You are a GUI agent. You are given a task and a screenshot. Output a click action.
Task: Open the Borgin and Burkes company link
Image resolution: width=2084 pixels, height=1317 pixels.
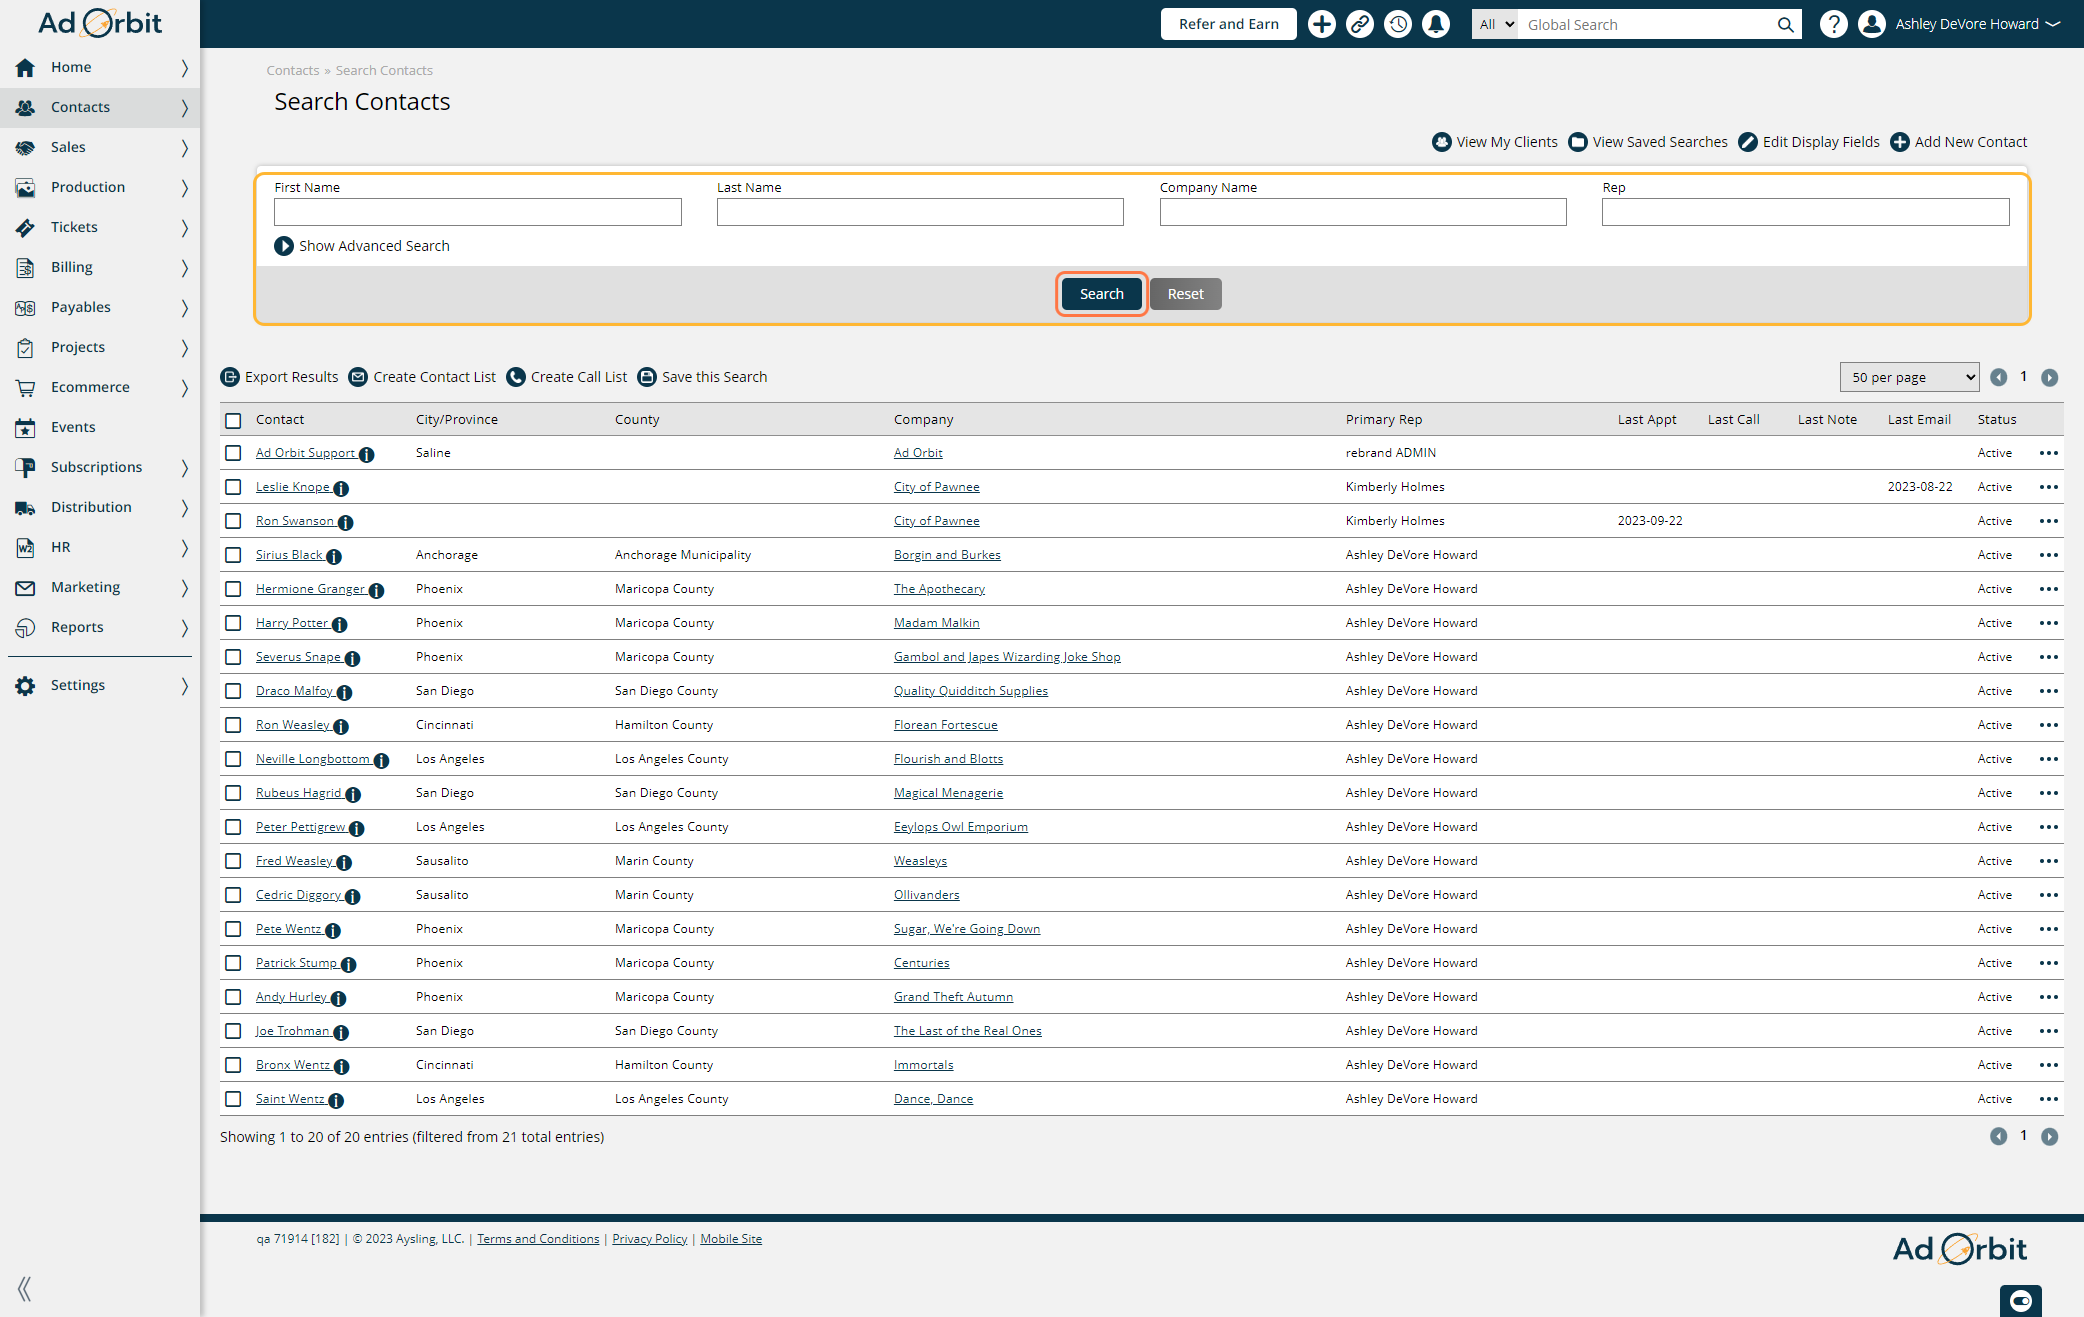pos(947,555)
